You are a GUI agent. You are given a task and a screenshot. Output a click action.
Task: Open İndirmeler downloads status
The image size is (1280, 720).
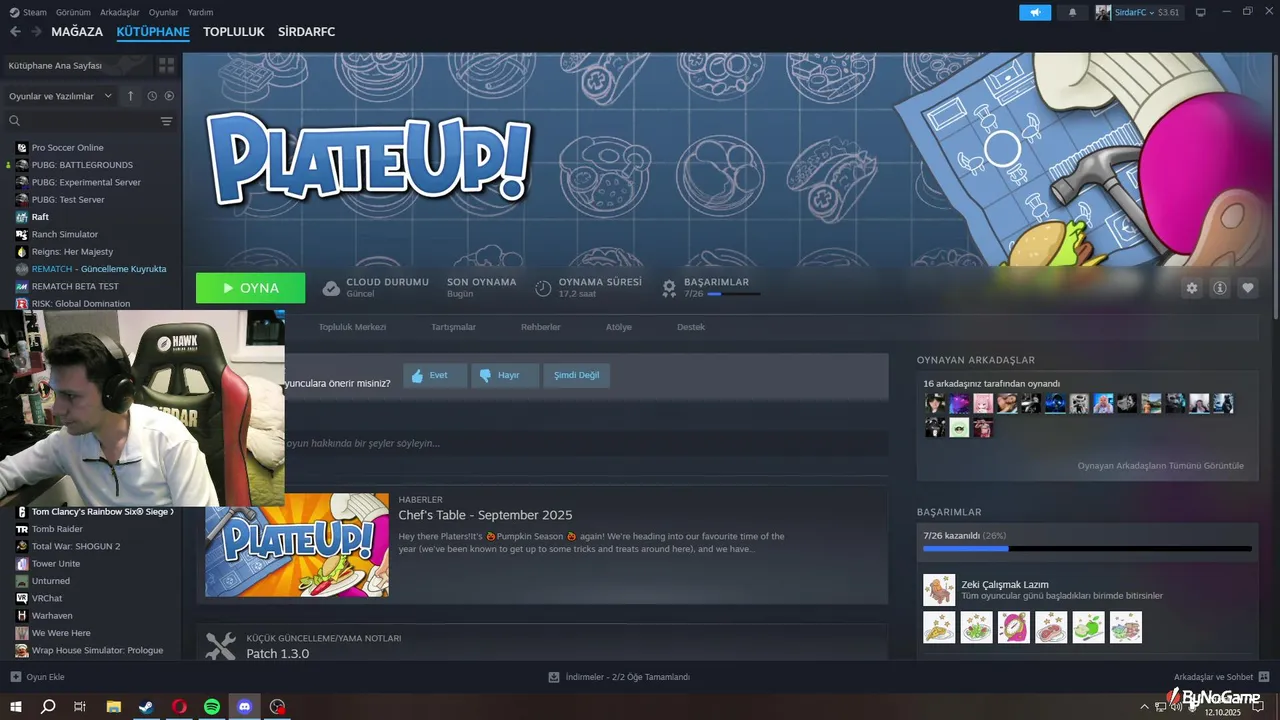coord(619,677)
